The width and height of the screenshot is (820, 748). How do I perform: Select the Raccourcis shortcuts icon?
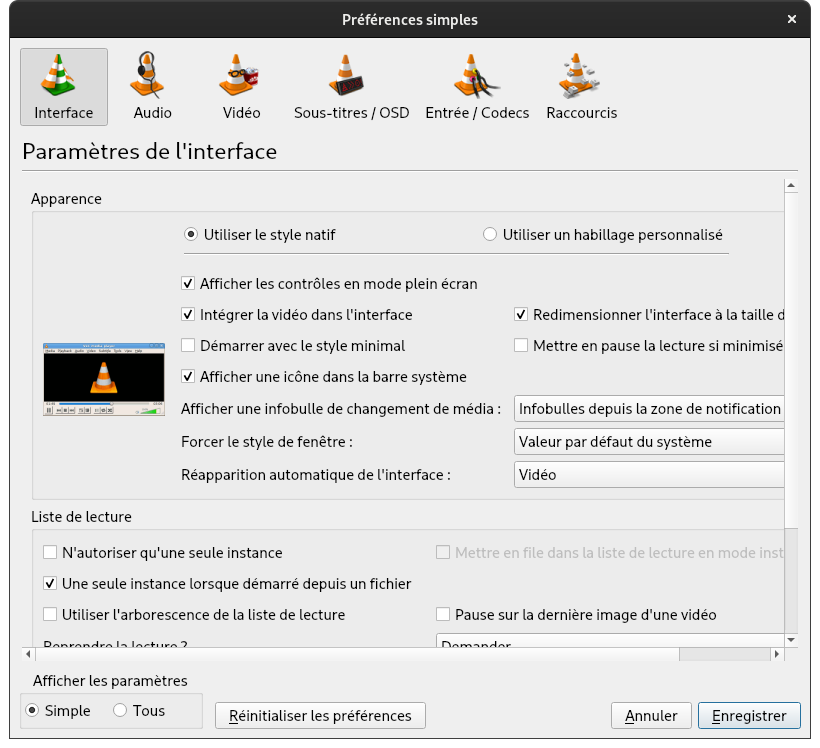(x=581, y=86)
